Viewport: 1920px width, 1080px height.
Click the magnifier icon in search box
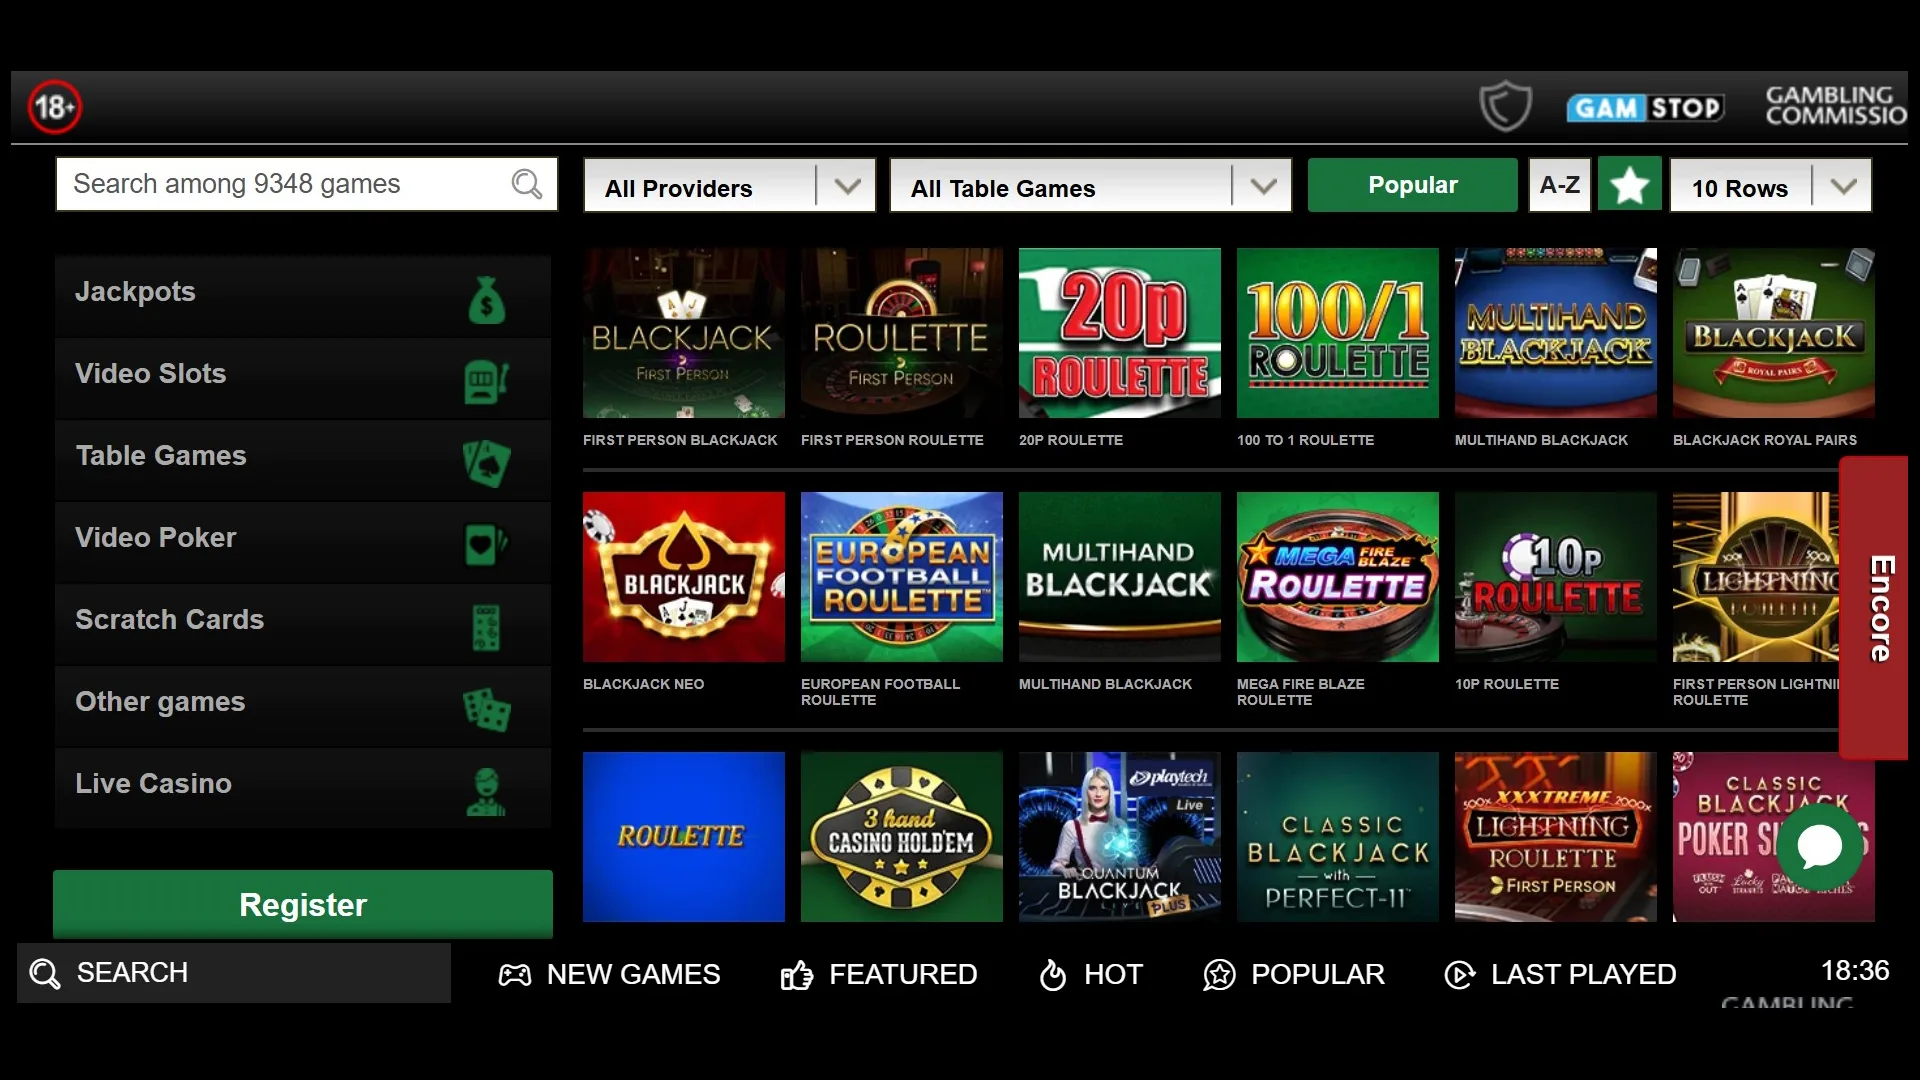pos(527,184)
